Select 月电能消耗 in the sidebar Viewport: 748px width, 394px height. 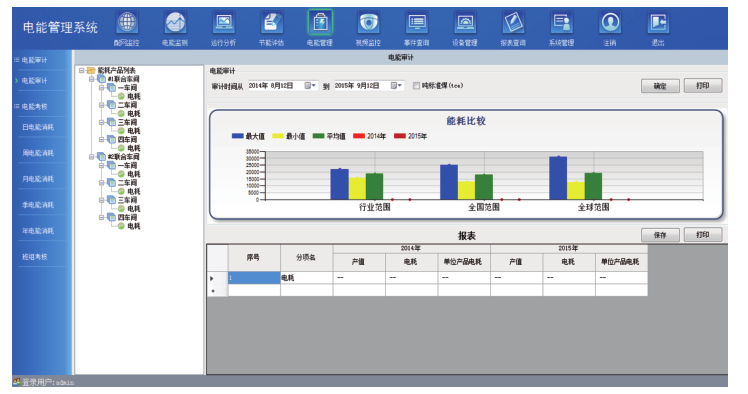point(38,179)
